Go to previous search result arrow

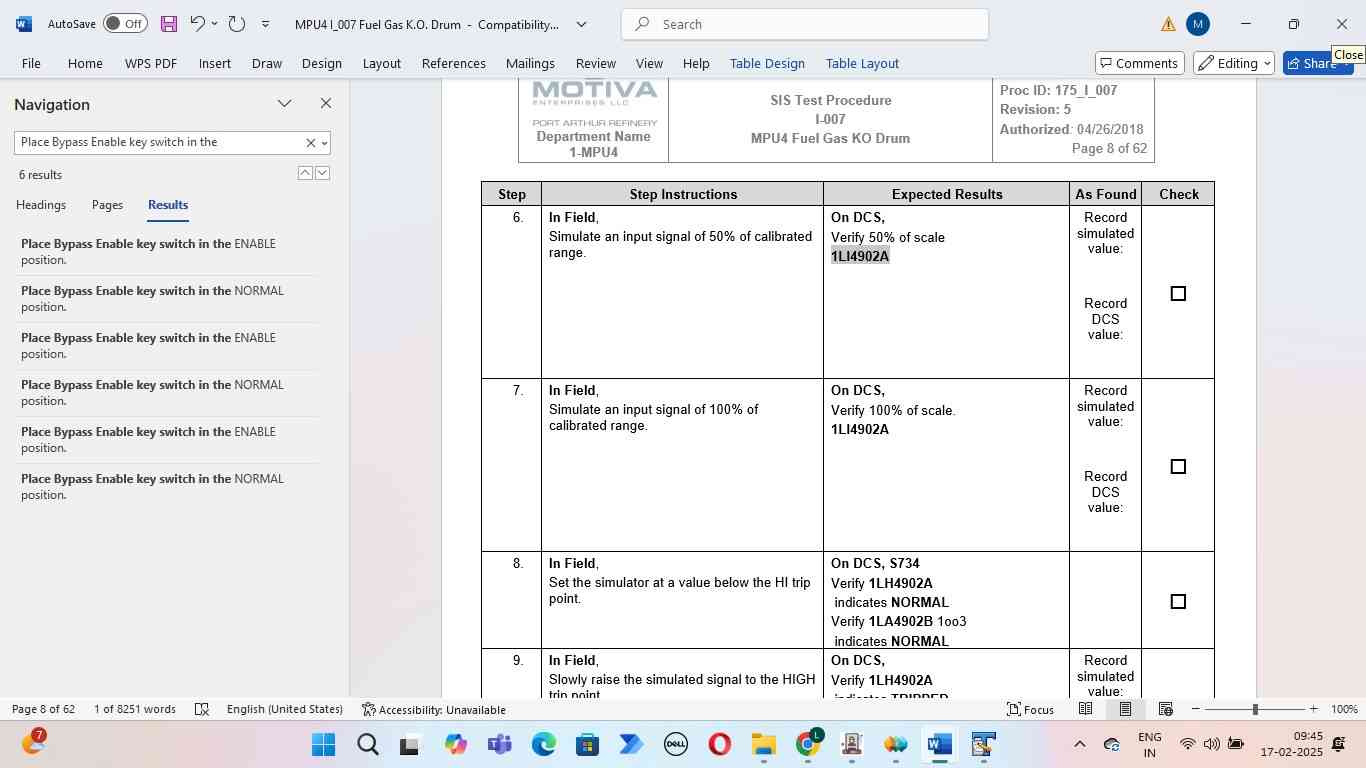click(305, 173)
